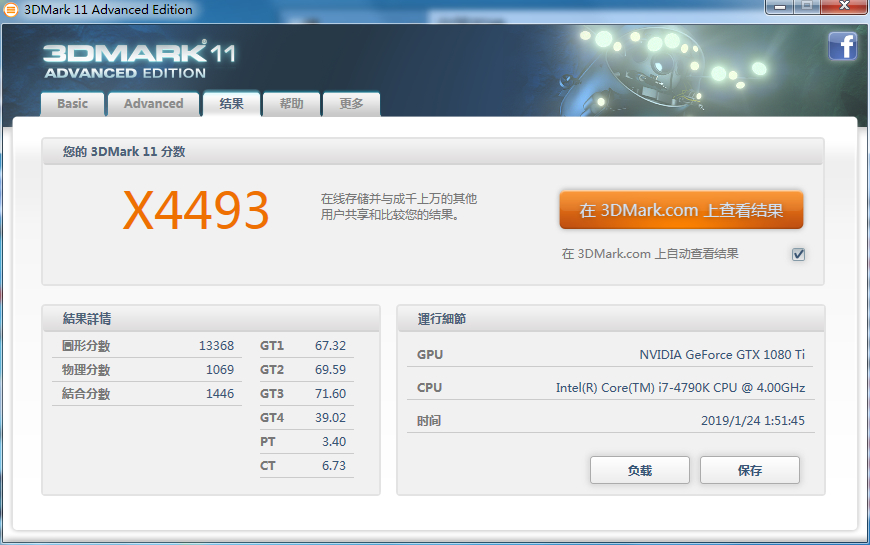Click the PT value 3.40
The height and width of the screenshot is (545, 870).
[x=333, y=442]
